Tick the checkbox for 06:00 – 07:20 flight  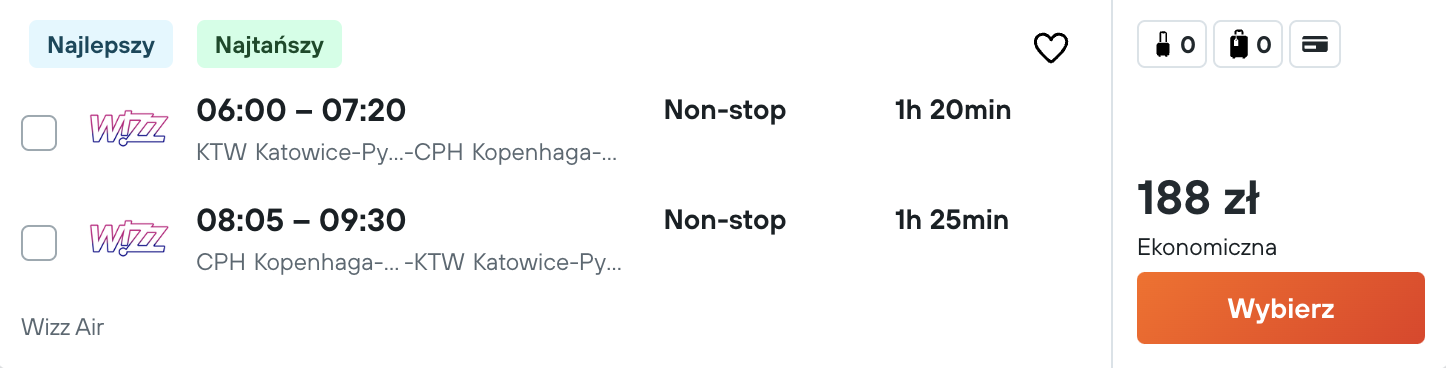coord(39,133)
